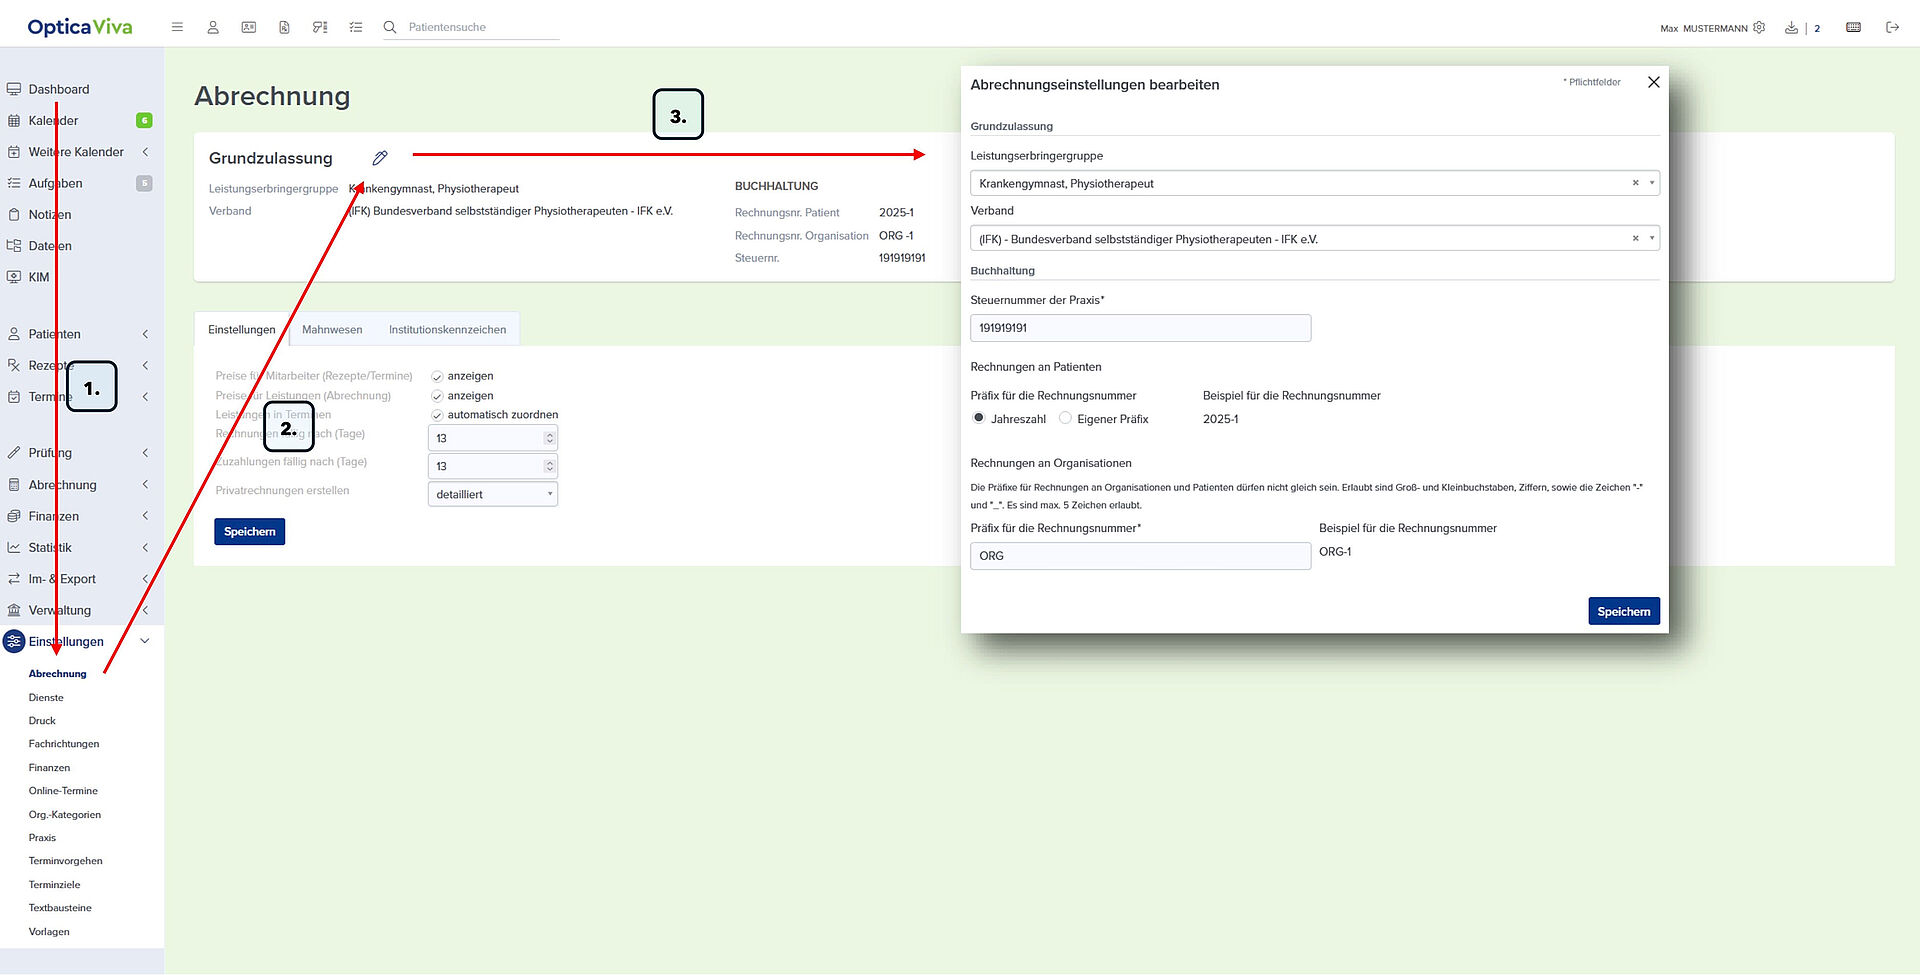Click the task list icon in top toolbar
The height and width of the screenshot is (975, 1920).
coord(356,27)
